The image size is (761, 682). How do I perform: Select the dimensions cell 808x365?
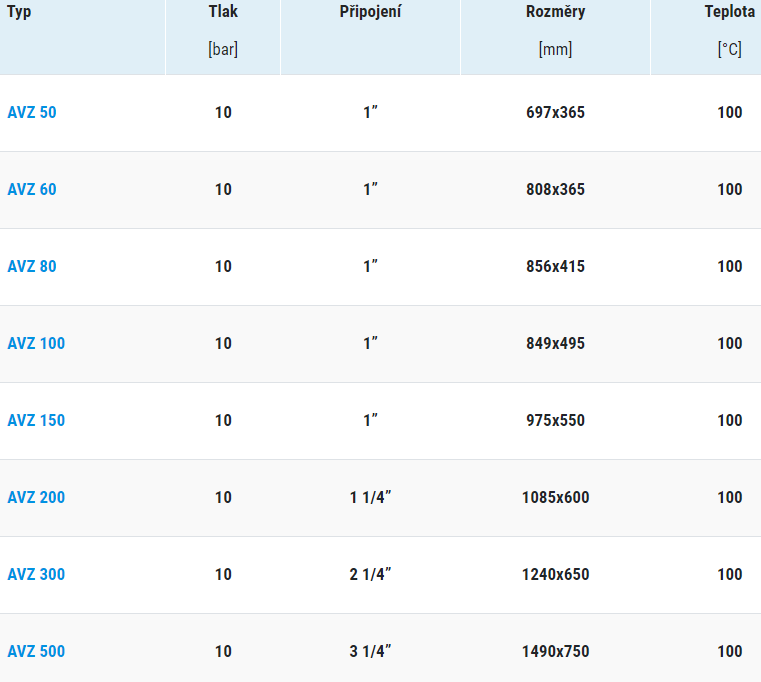click(x=555, y=189)
